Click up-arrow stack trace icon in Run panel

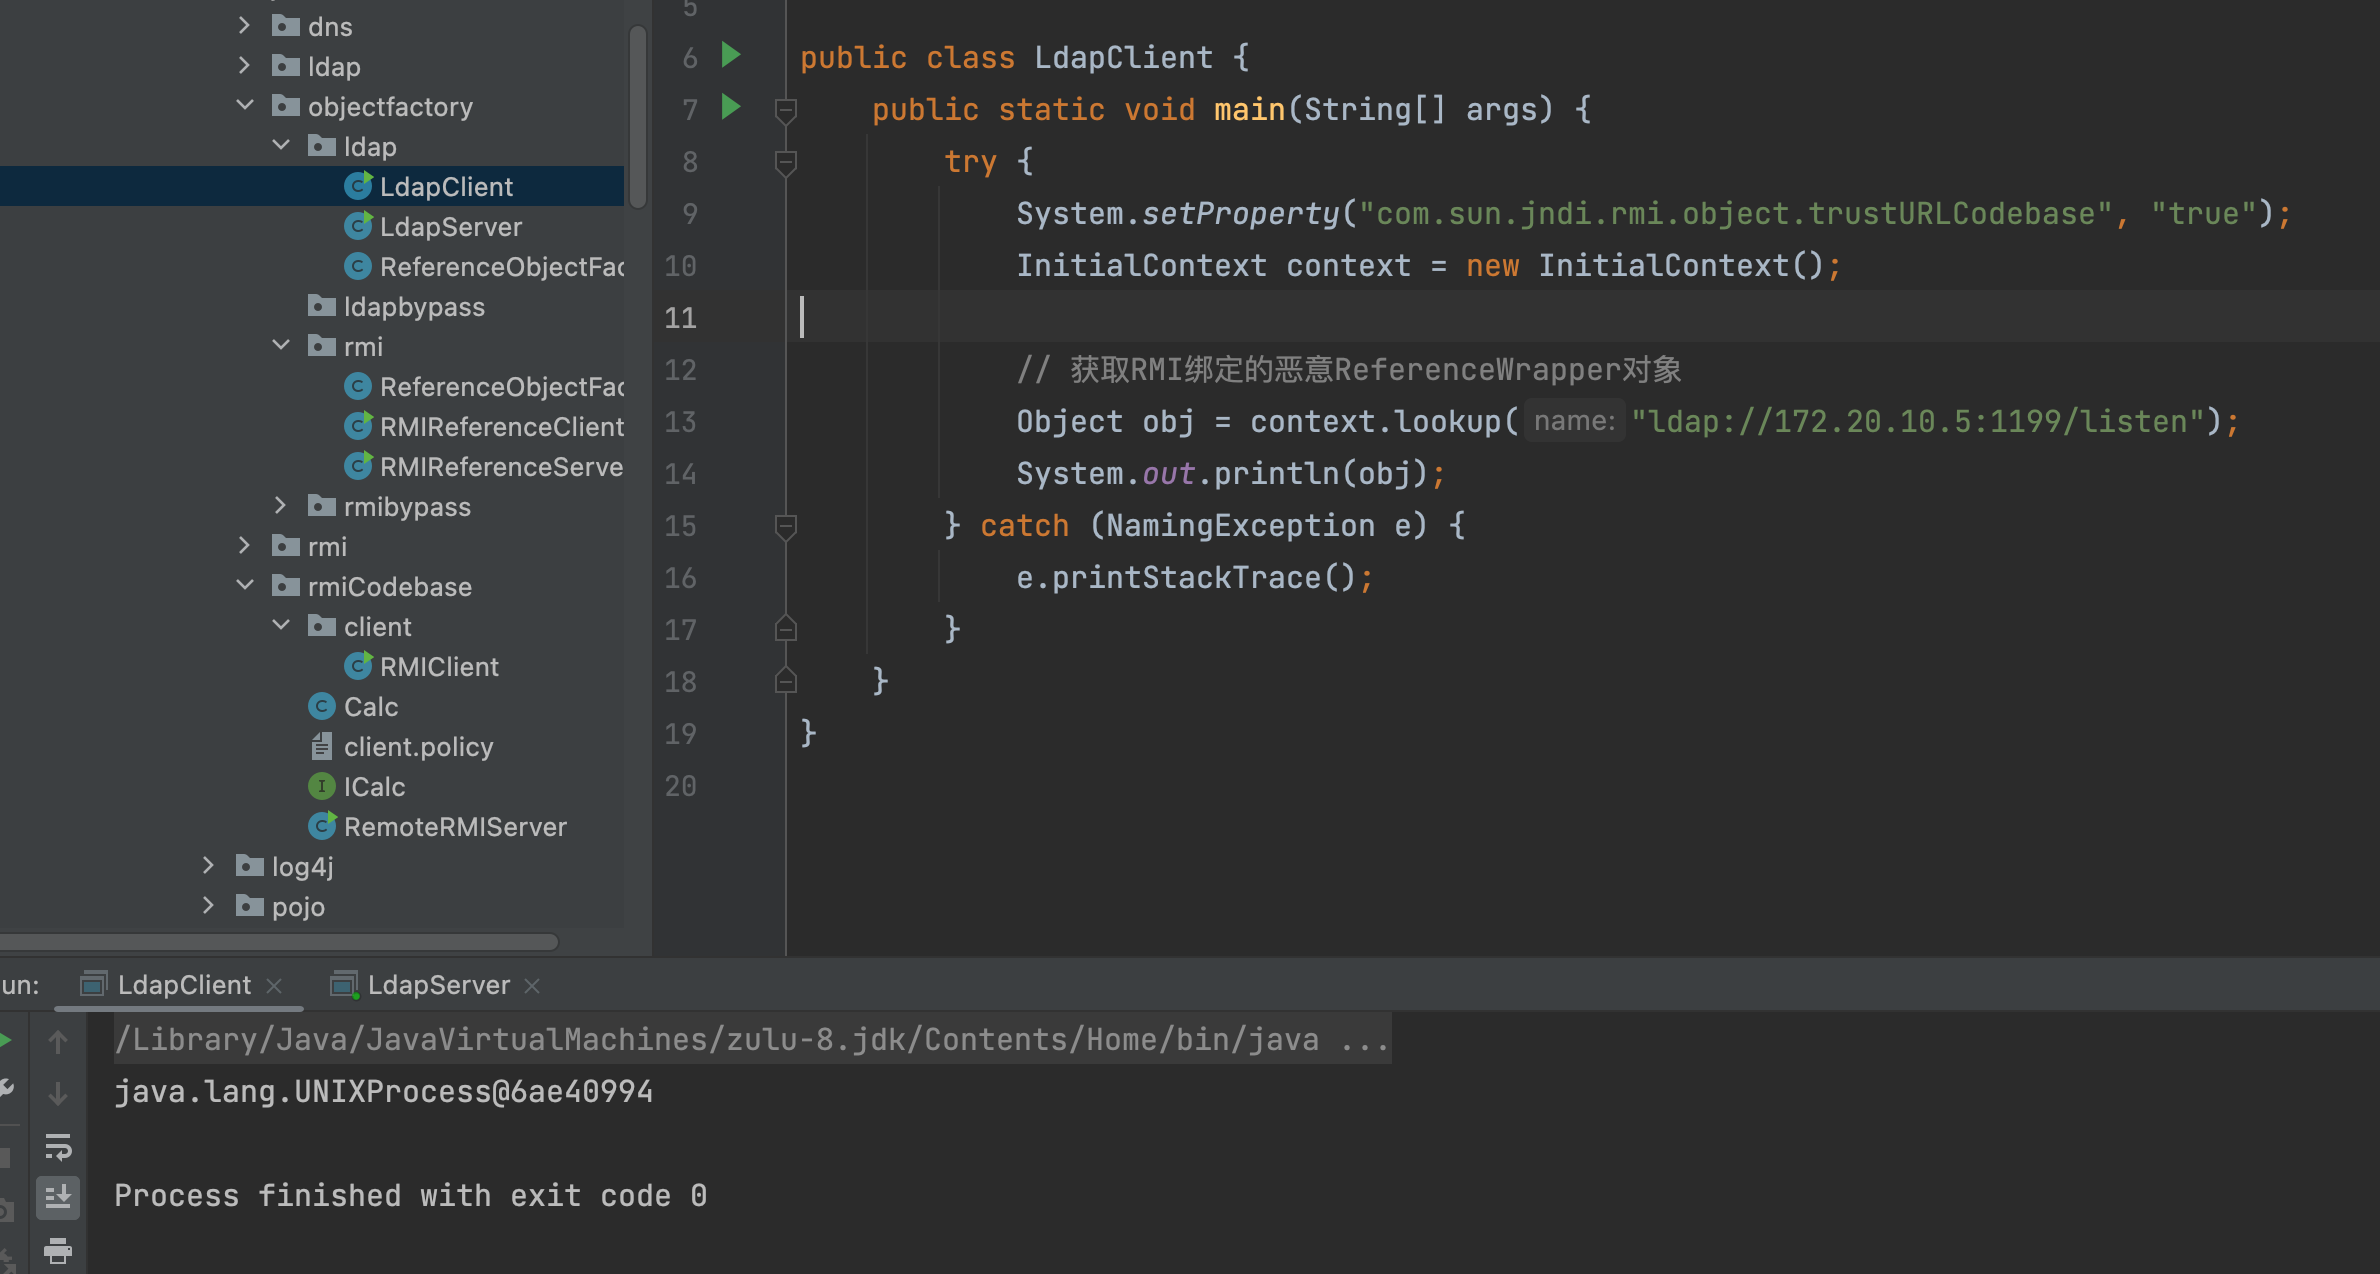click(x=58, y=1042)
